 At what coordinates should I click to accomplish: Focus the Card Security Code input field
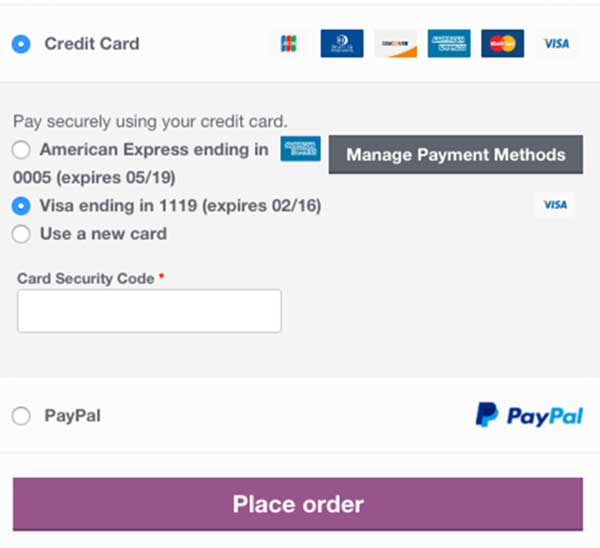149,311
